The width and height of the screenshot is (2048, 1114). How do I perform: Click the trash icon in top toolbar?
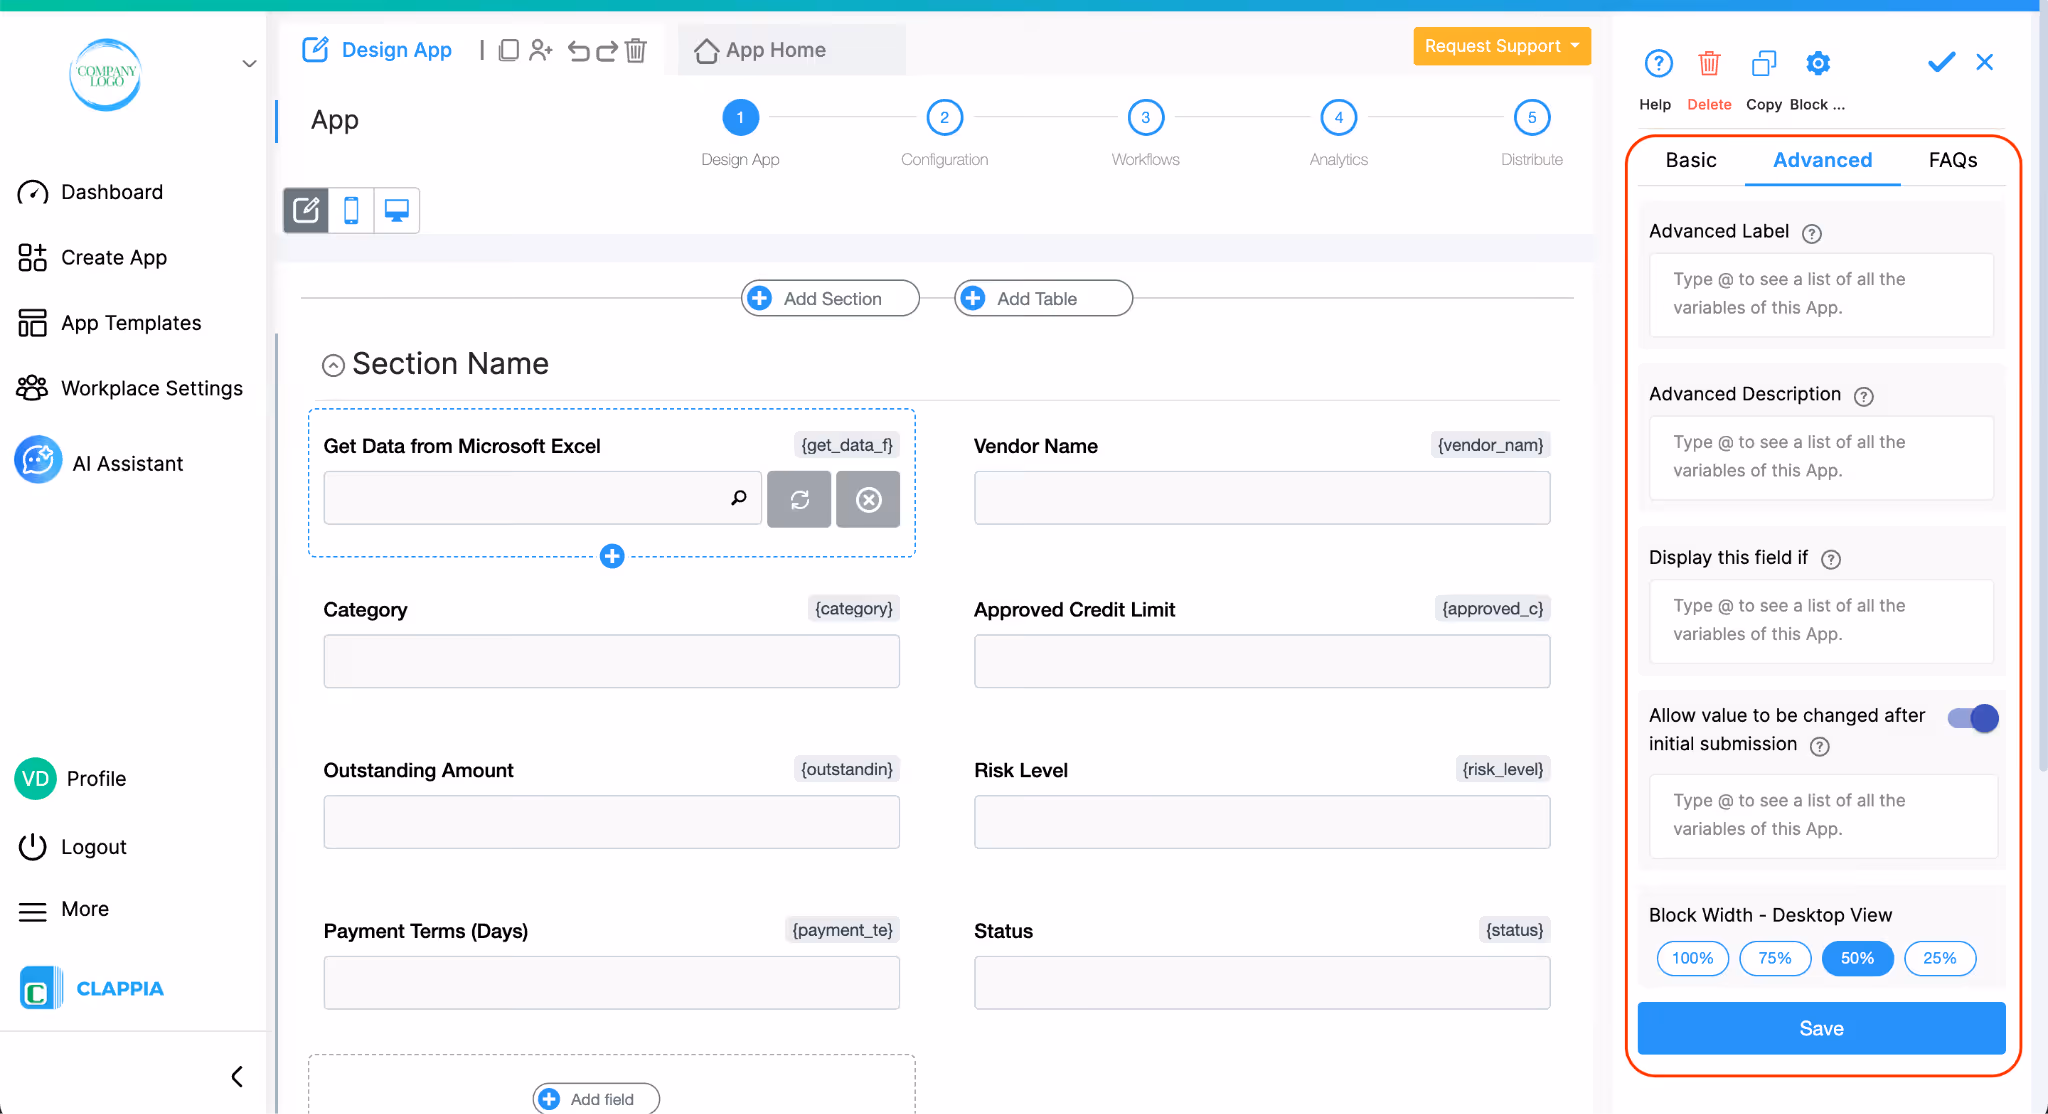tap(636, 50)
